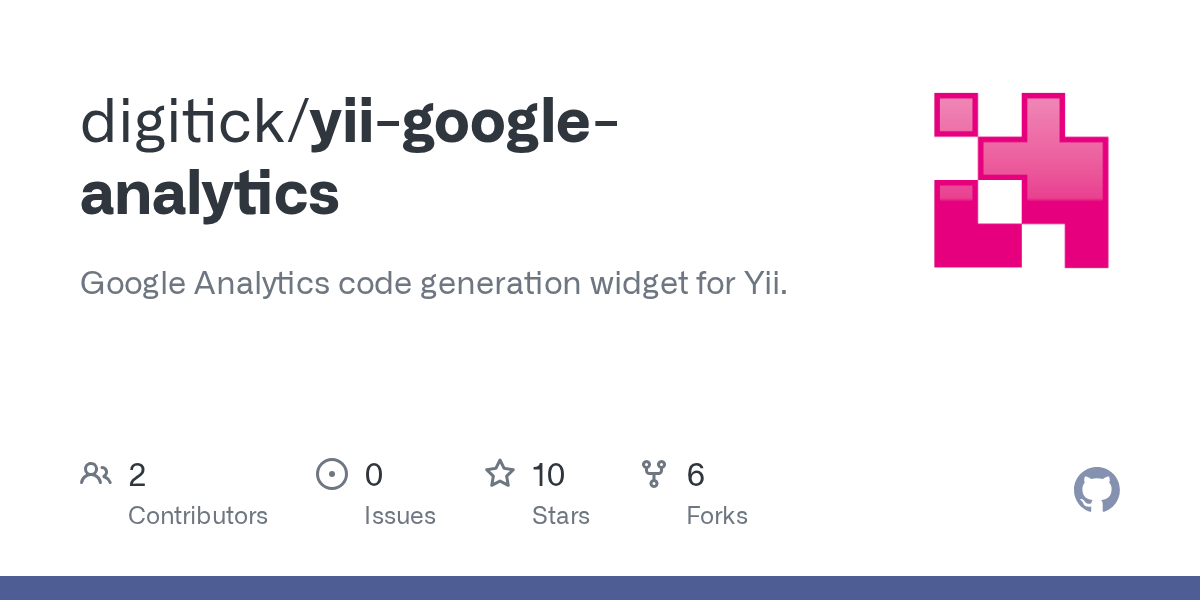Viewport: 1200px width, 600px height.
Task: Click the word "Yii." in the description
Action: point(765,284)
